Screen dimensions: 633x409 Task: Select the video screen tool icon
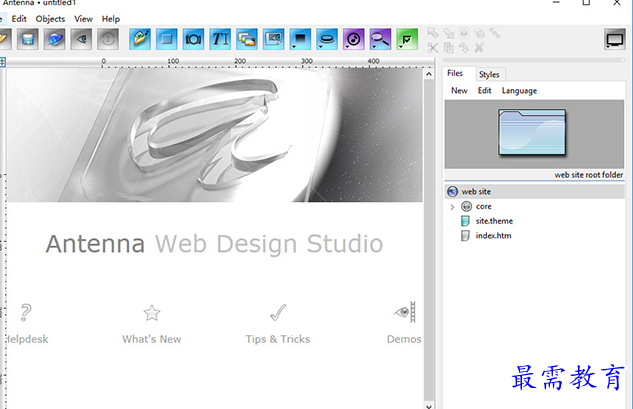(x=273, y=39)
